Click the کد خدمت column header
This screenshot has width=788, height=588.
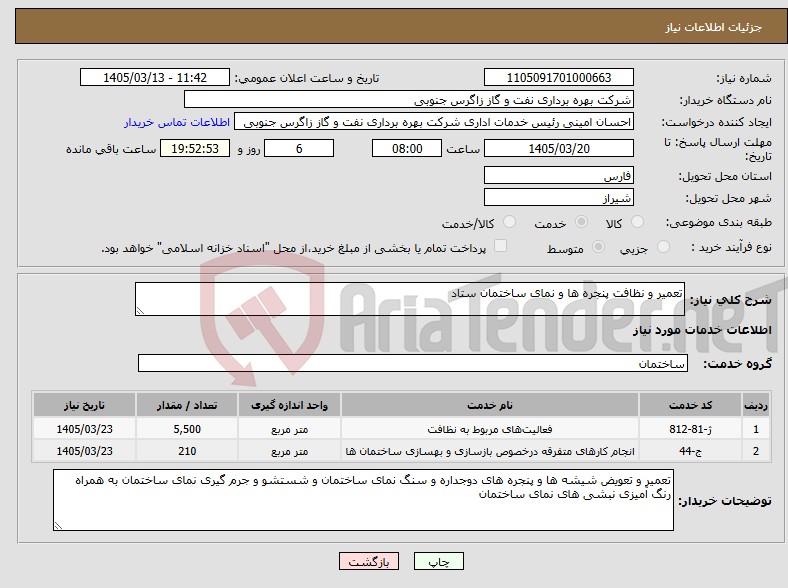pos(691,405)
